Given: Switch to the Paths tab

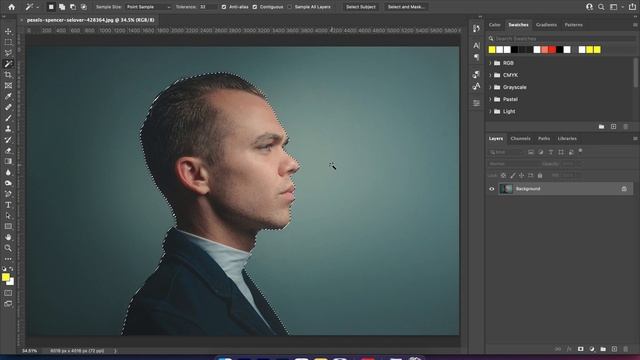Looking at the screenshot, I should click(544, 139).
